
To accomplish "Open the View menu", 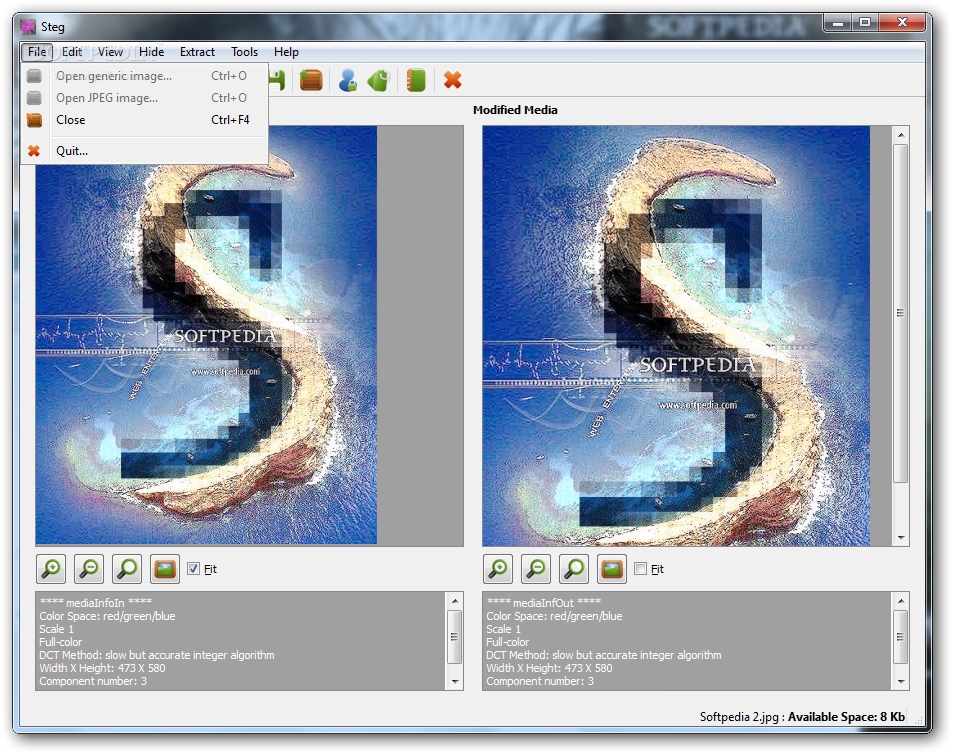I will point(110,52).
